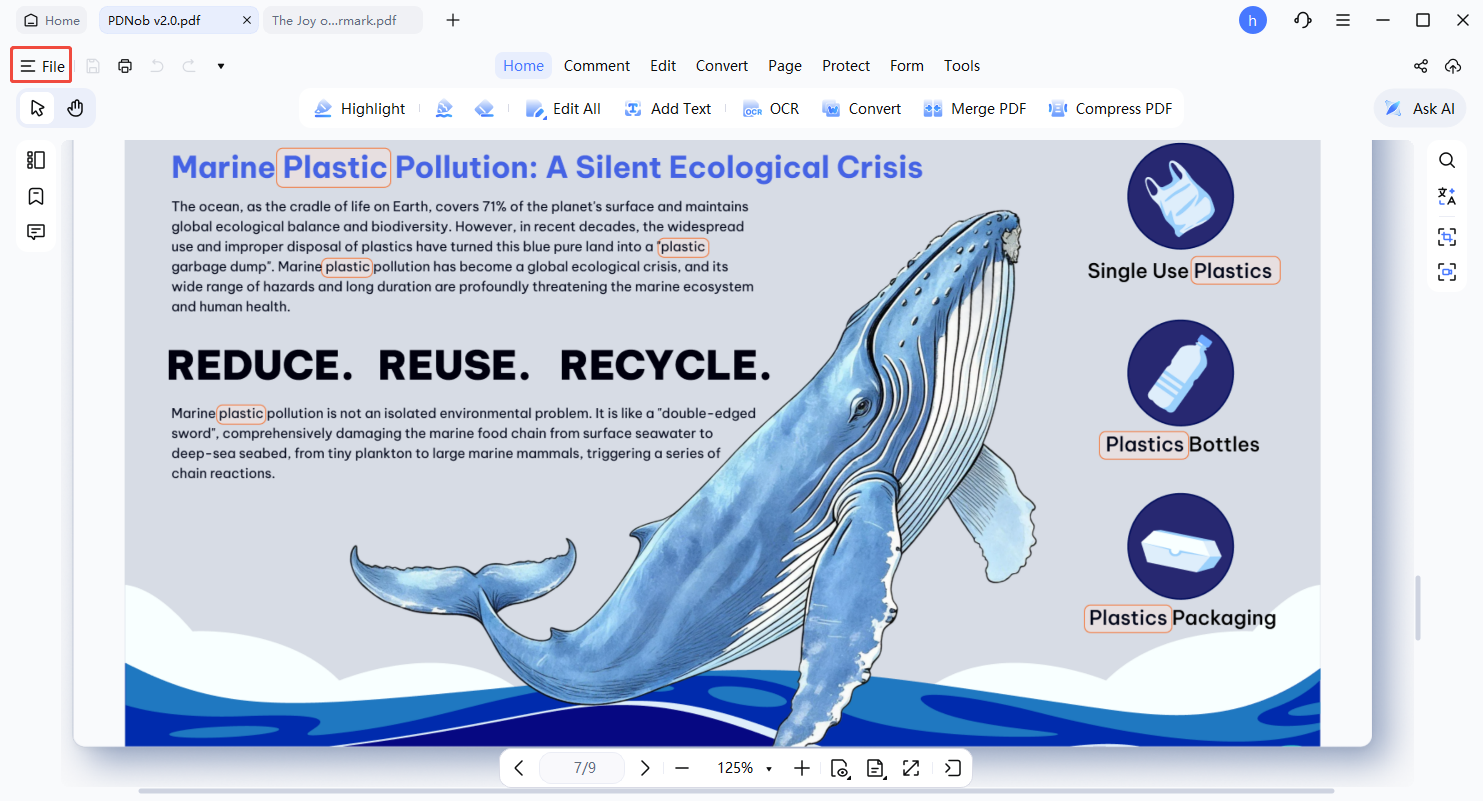Click the print icon in the top toolbar
1483x801 pixels.
click(125, 66)
